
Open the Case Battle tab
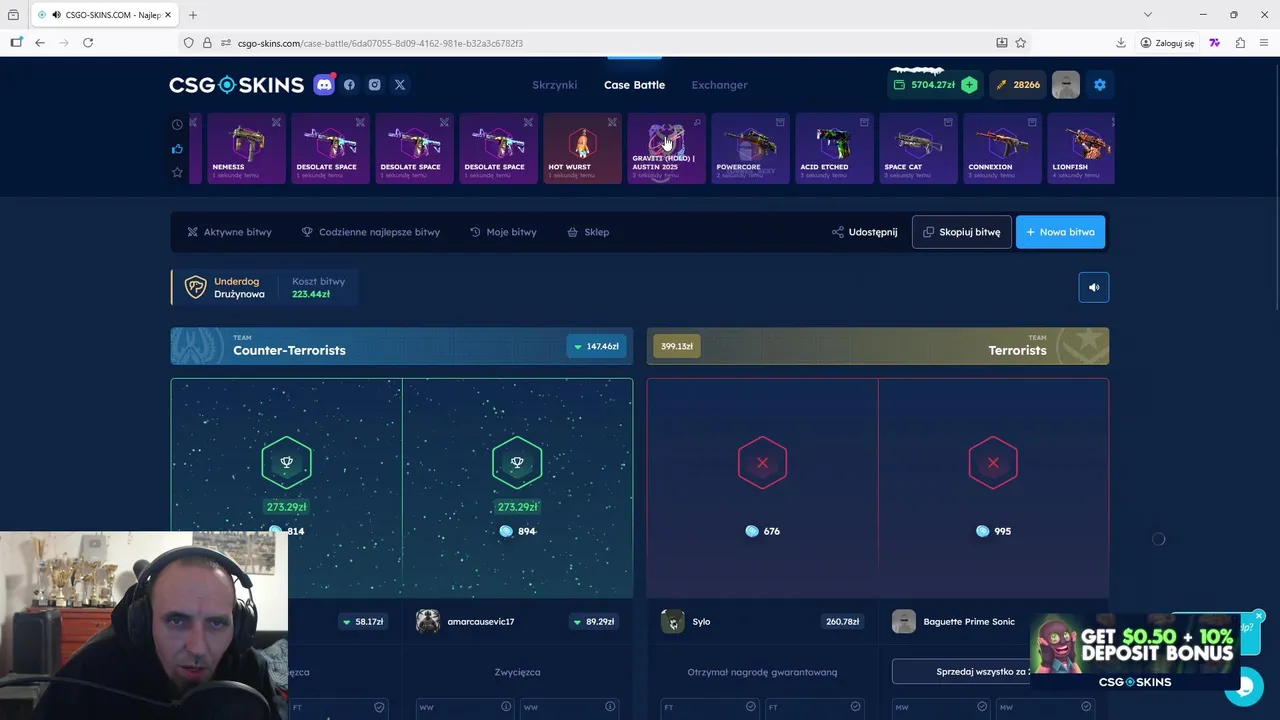[634, 85]
